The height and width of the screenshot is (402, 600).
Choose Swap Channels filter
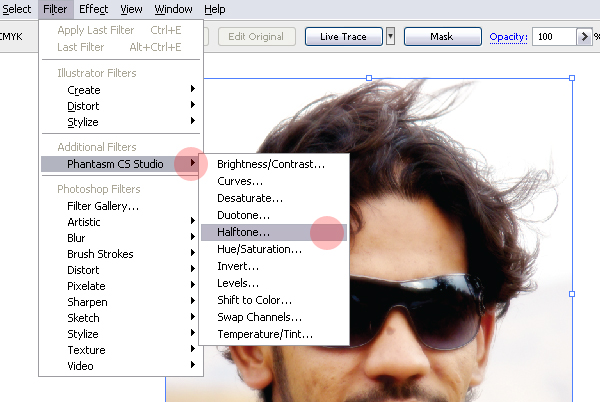click(x=274, y=317)
